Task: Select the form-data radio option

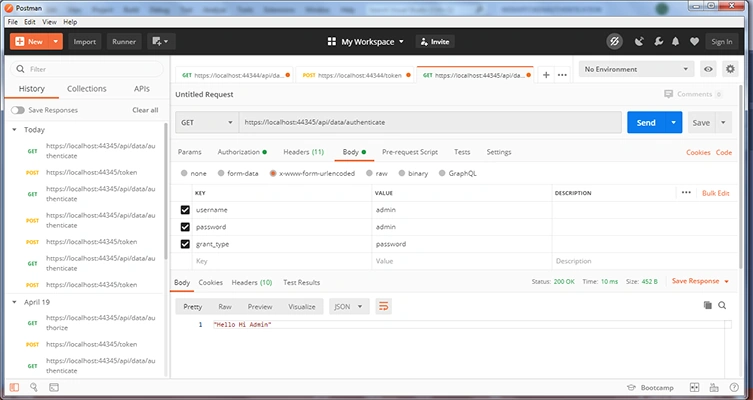Action: click(x=221, y=173)
